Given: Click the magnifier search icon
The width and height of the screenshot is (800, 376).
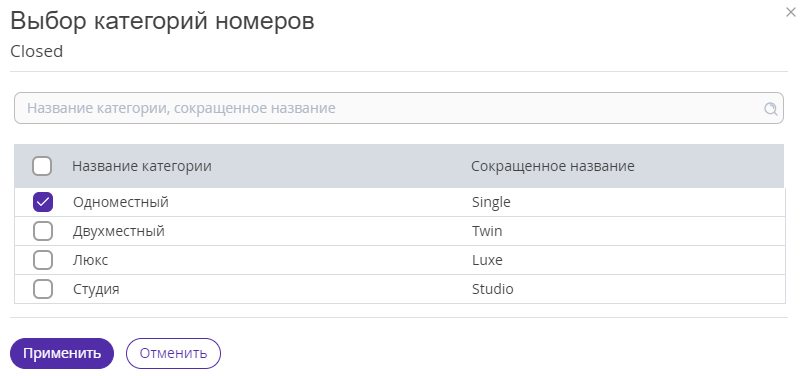Looking at the screenshot, I should click(770, 108).
